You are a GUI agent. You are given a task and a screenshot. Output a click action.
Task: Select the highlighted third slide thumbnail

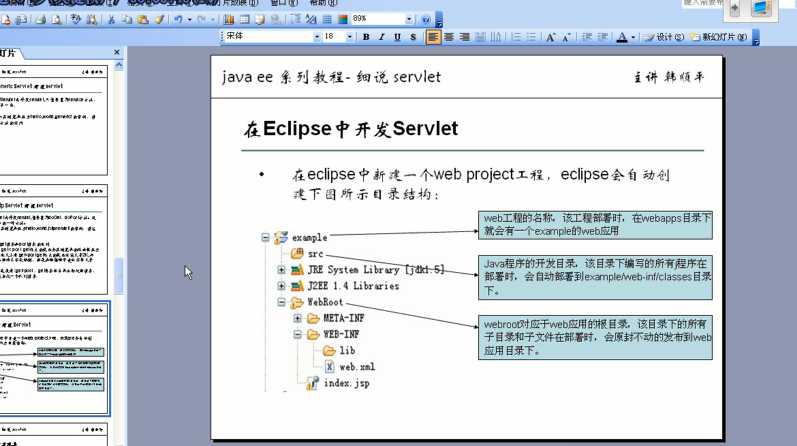[54, 359]
